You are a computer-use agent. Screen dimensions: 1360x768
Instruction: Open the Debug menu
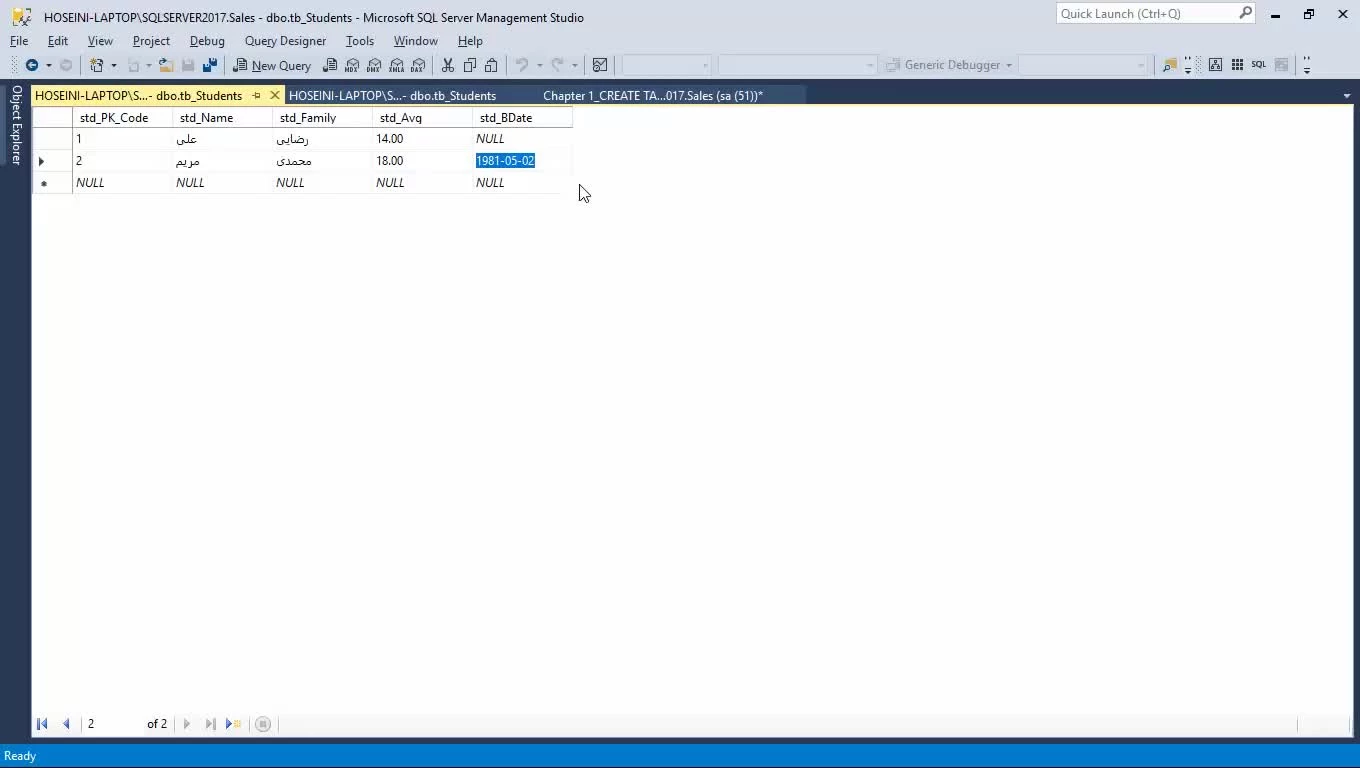coord(207,41)
